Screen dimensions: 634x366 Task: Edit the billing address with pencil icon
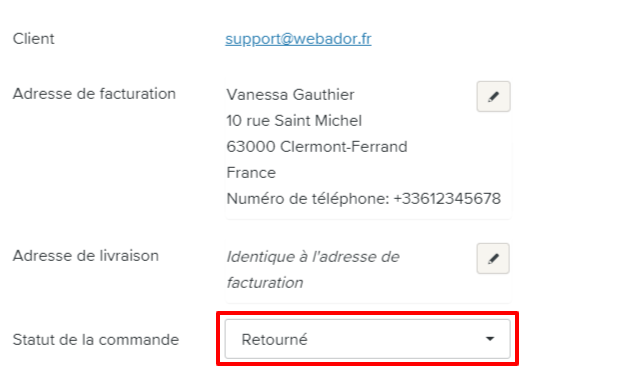click(493, 97)
